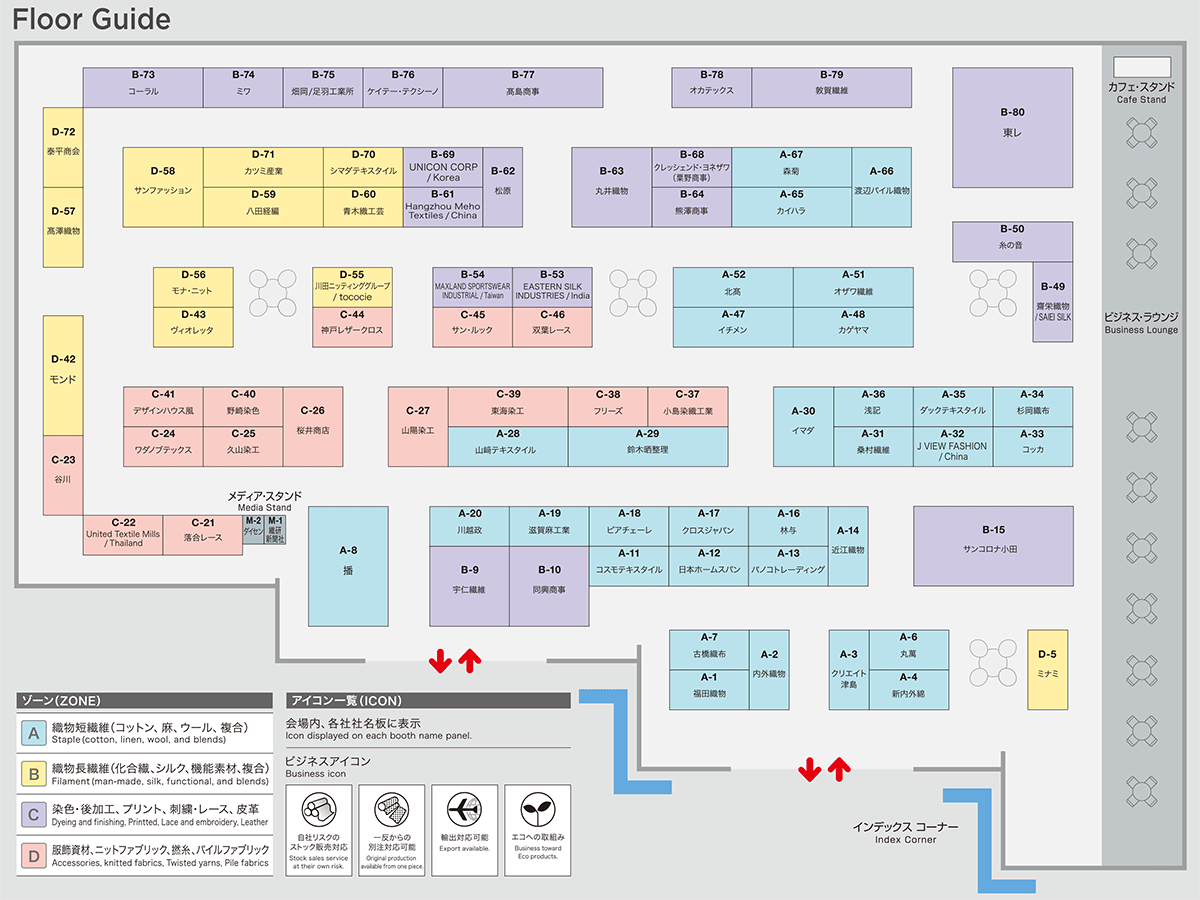This screenshot has height=900, width=1200.
Task: Select booth B-15 サンコロナ小田
Action: coord(993,546)
